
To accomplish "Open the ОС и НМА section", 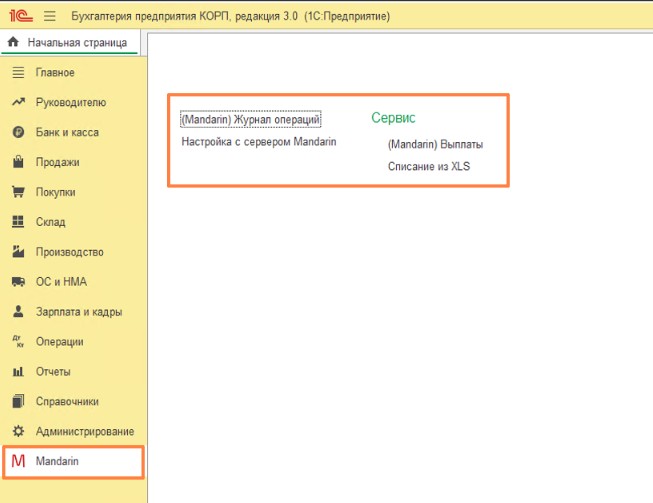I will click(x=61, y=282).
